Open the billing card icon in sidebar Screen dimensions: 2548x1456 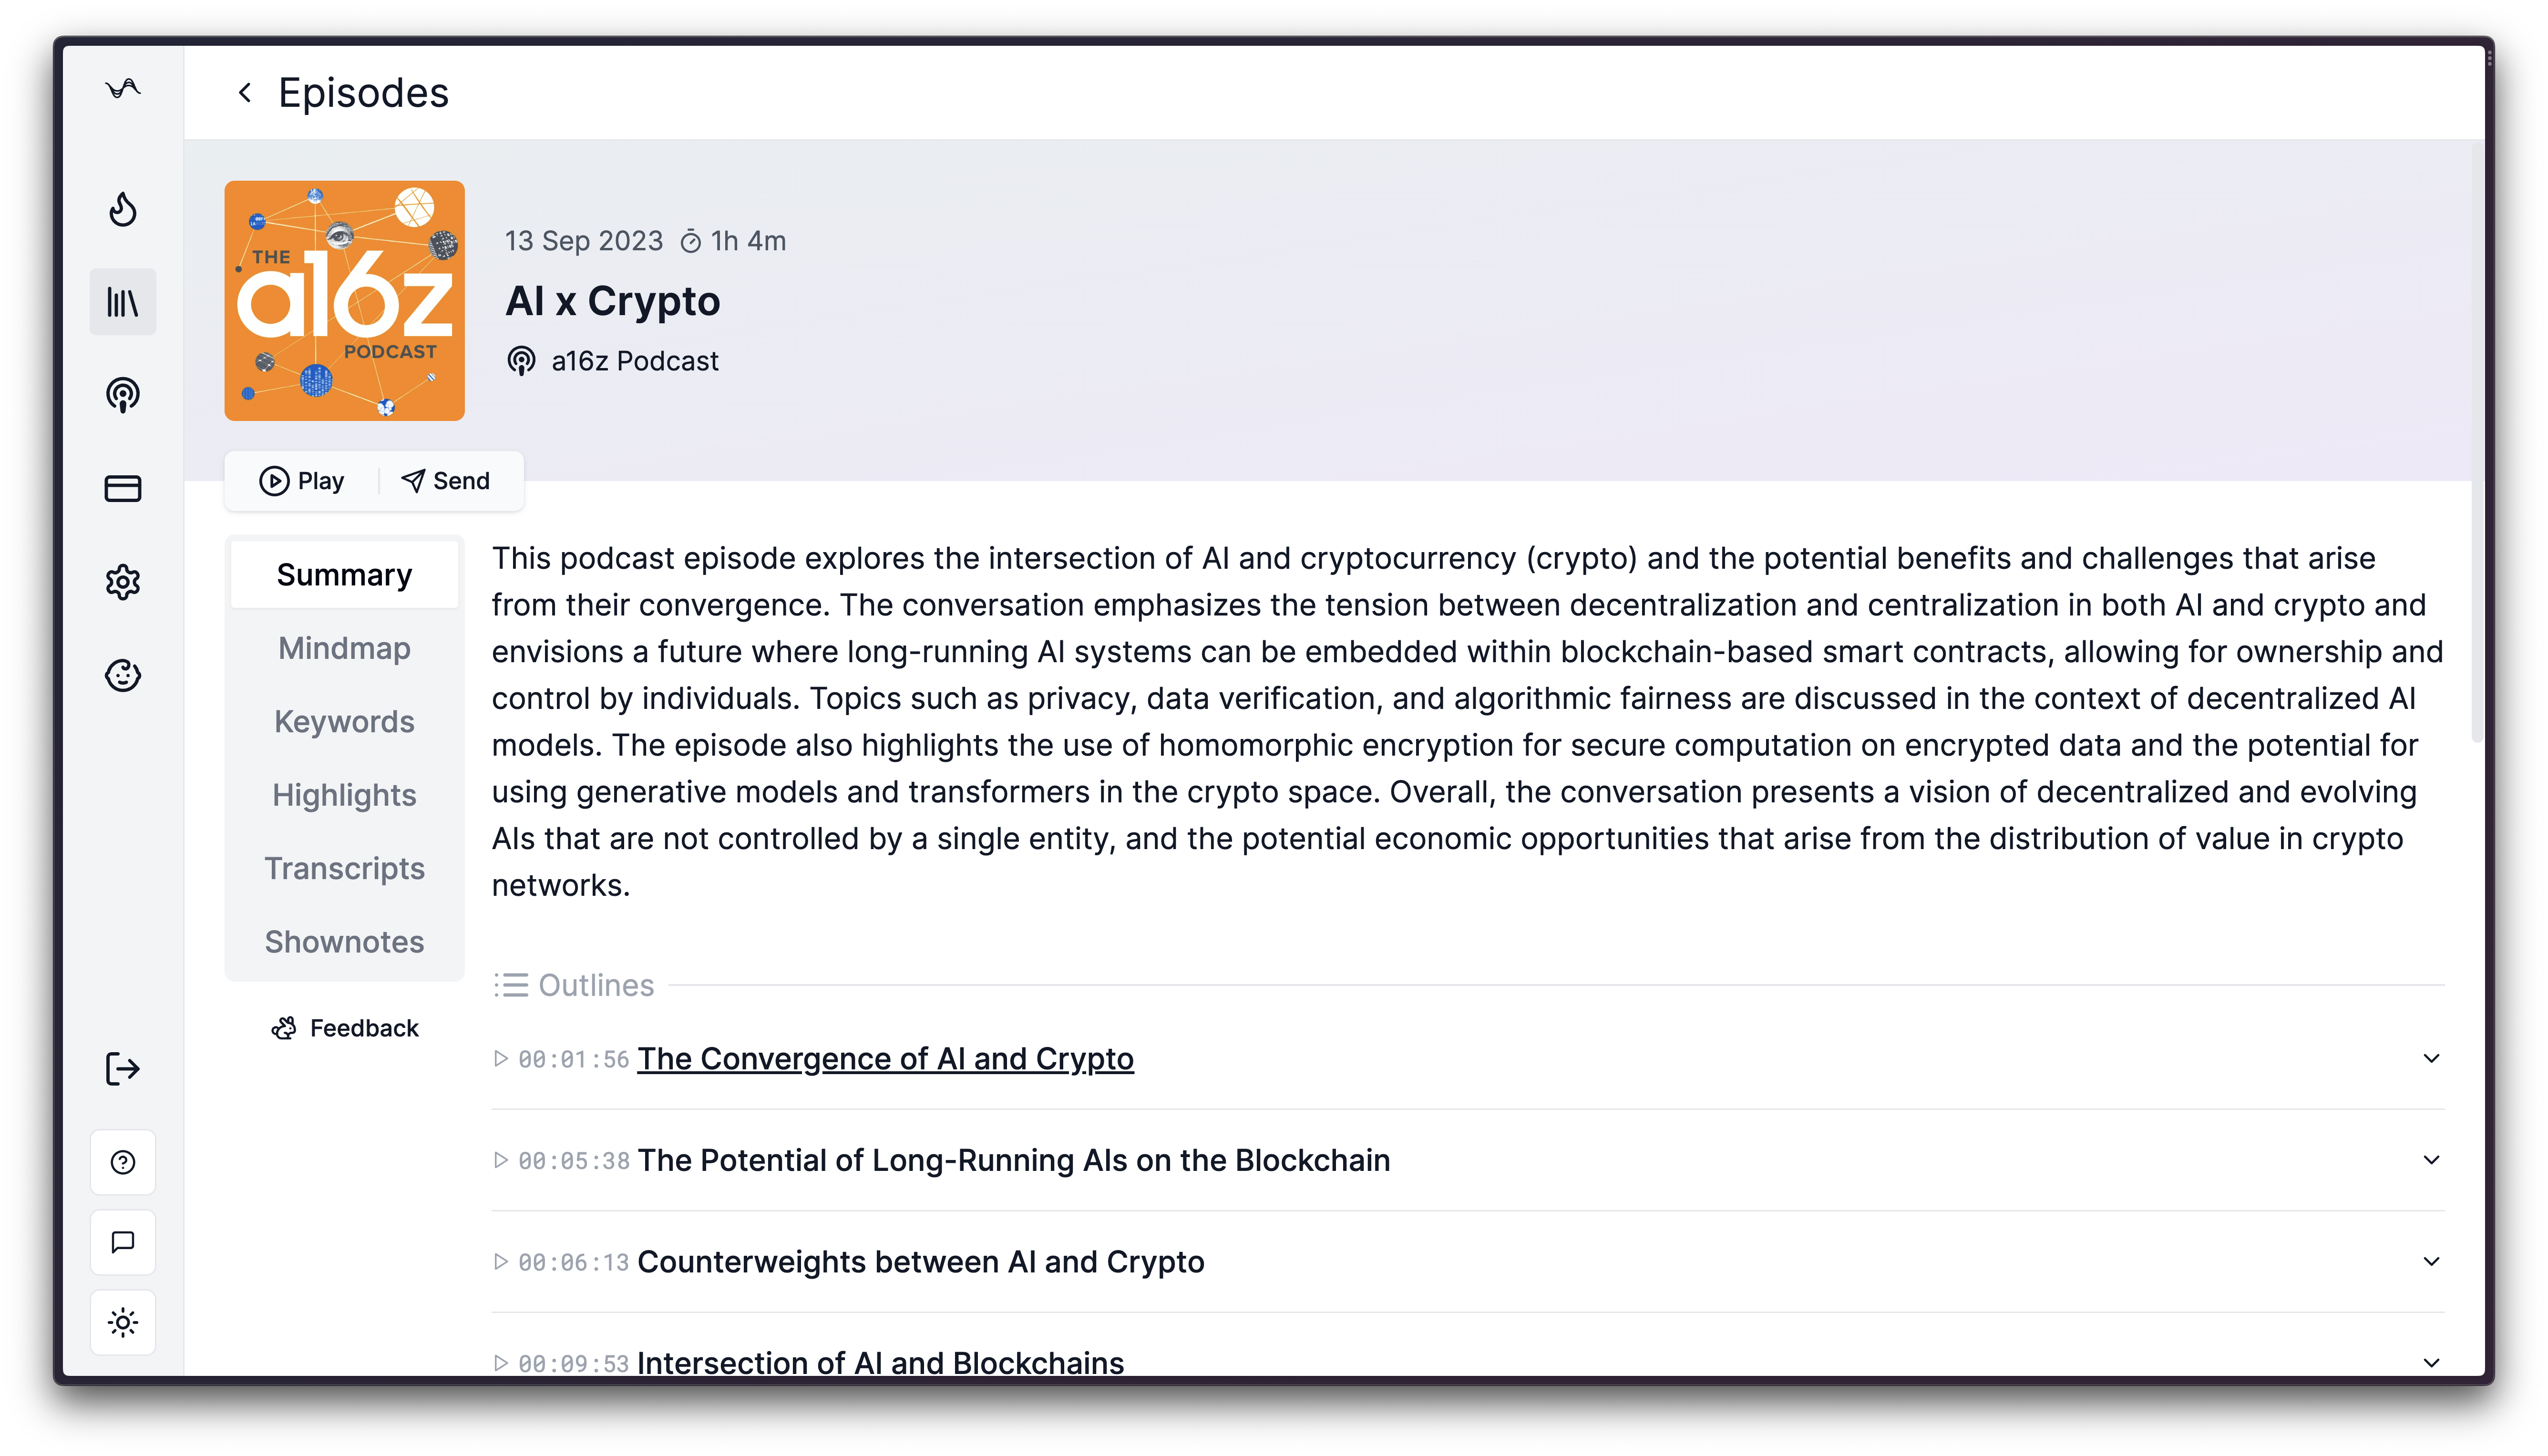[x=123, y=488]
